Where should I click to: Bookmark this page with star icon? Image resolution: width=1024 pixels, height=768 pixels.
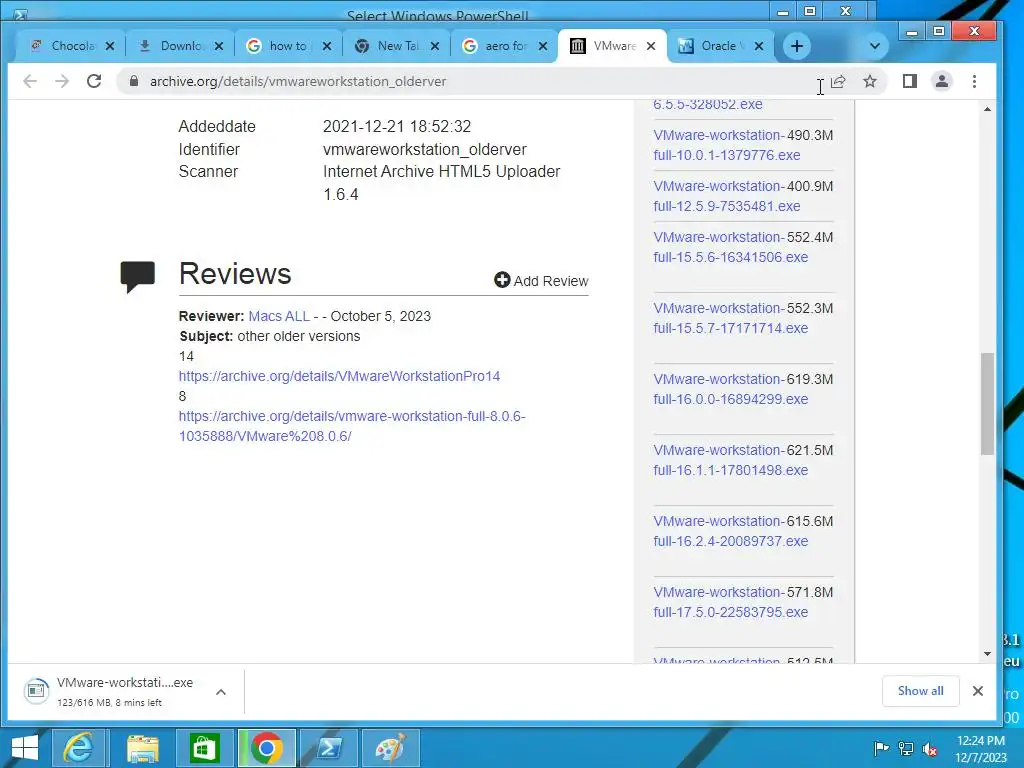point(870,81)
